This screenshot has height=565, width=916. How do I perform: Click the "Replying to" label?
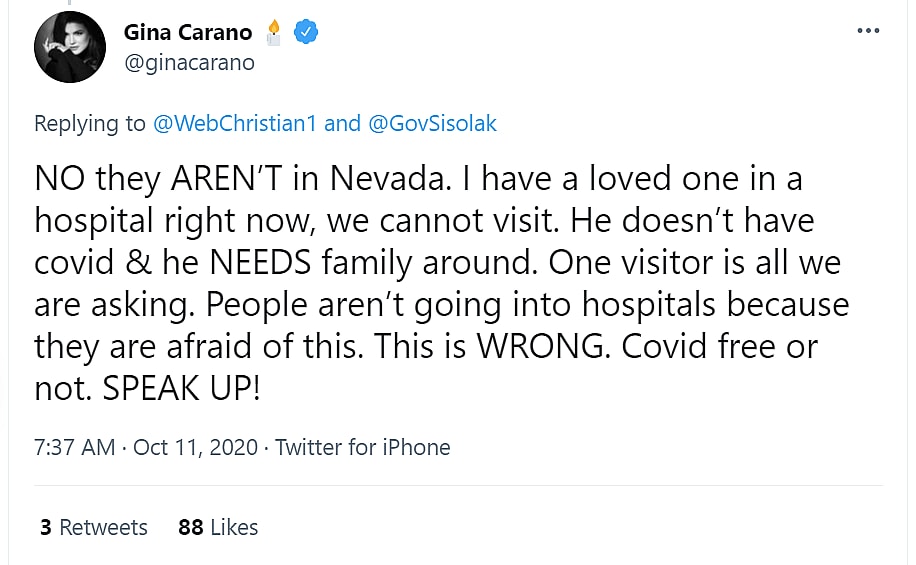[90, 123]
